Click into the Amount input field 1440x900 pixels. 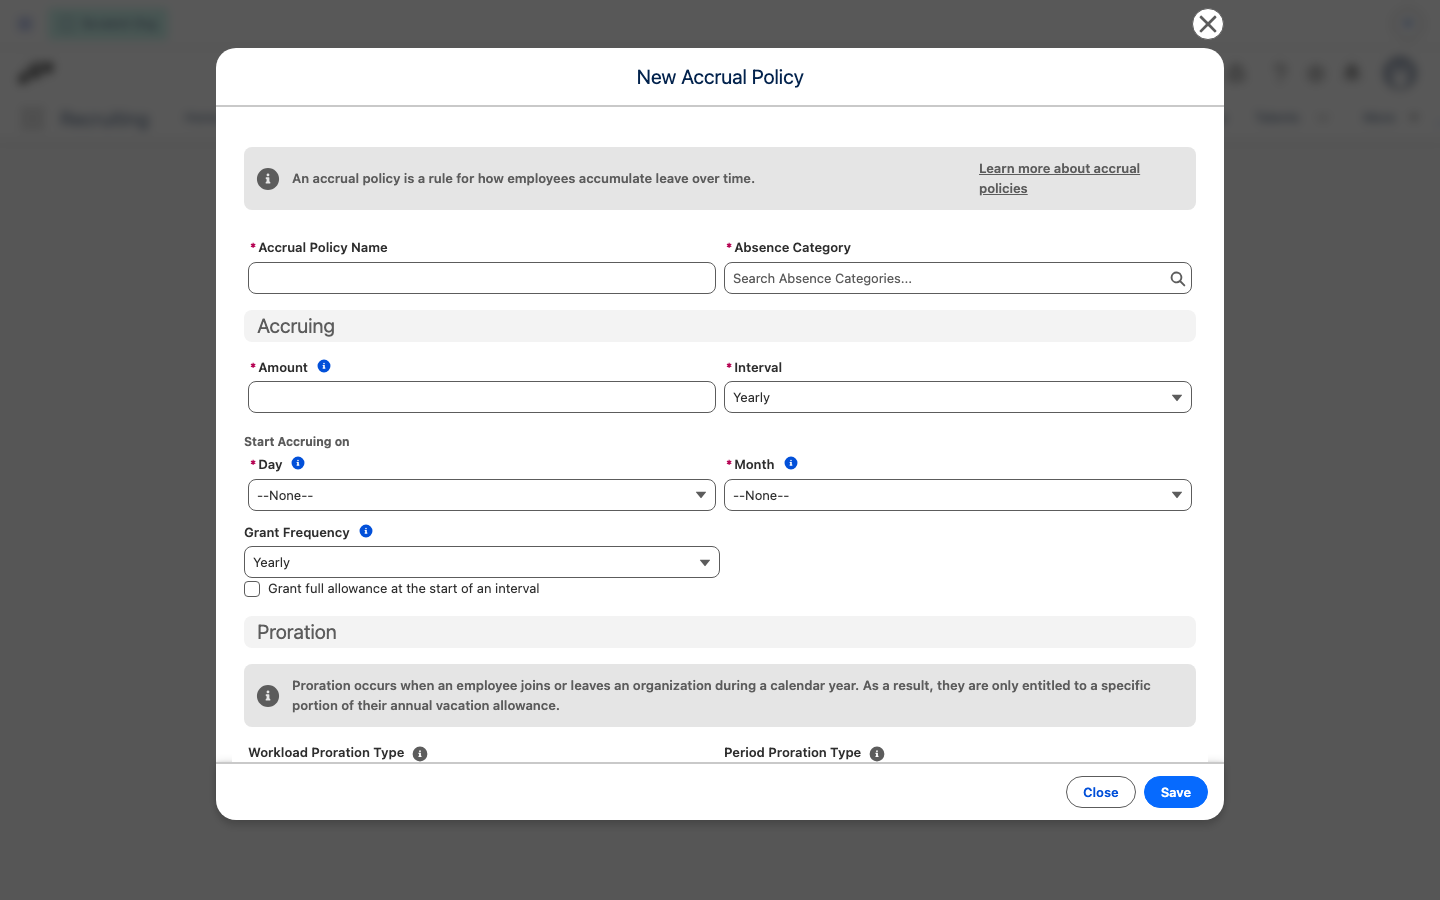pos(482,397)
